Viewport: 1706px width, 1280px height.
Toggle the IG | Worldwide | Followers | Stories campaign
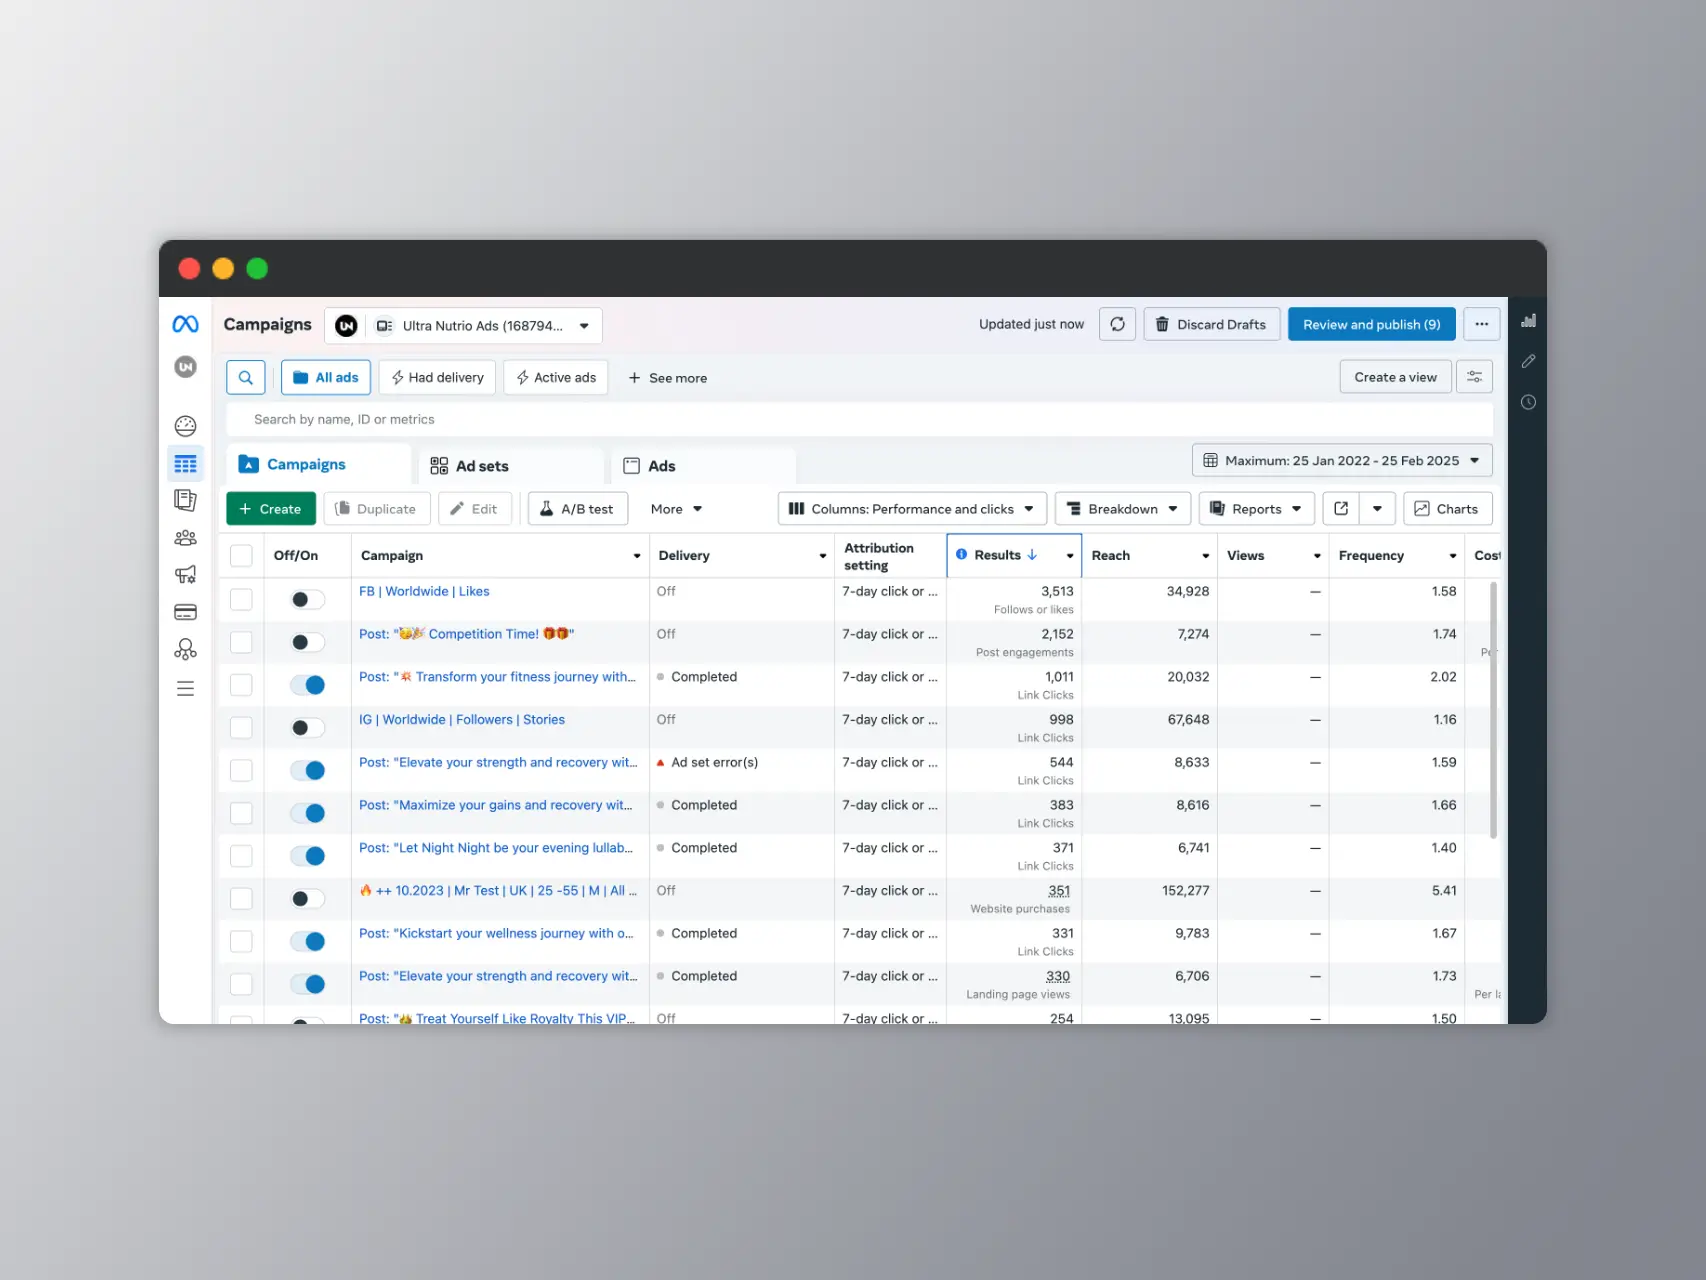[307, 727]
